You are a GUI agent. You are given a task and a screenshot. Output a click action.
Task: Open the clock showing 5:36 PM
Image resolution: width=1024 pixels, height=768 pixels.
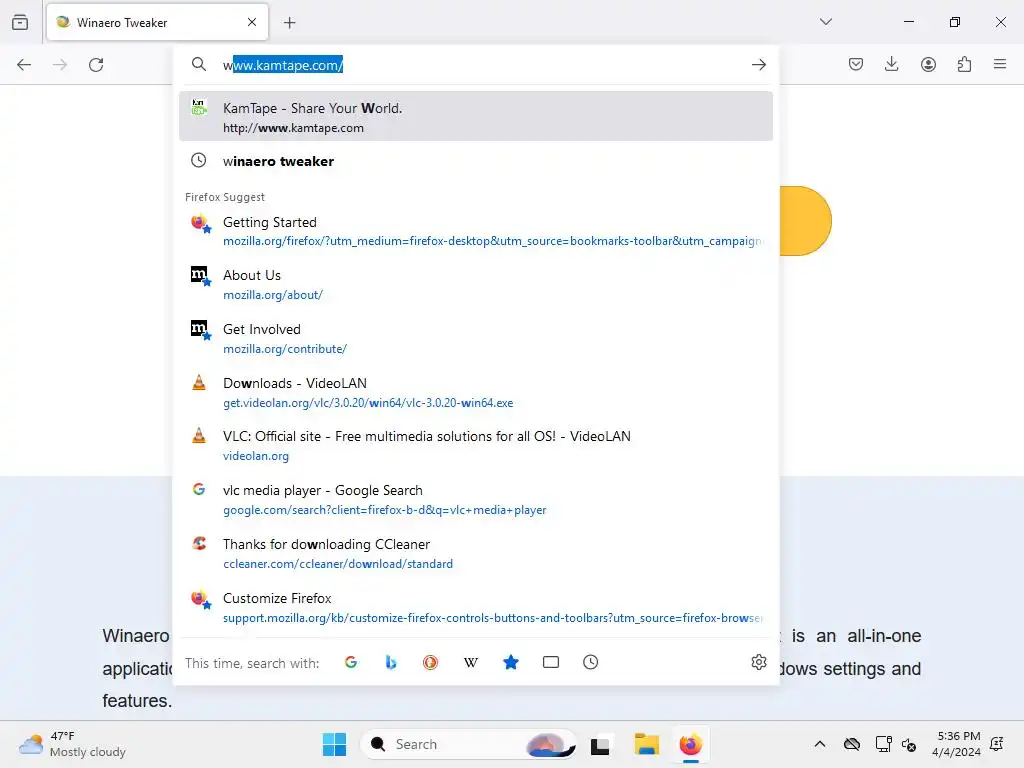pyautogui.click(x=956, y=744)
